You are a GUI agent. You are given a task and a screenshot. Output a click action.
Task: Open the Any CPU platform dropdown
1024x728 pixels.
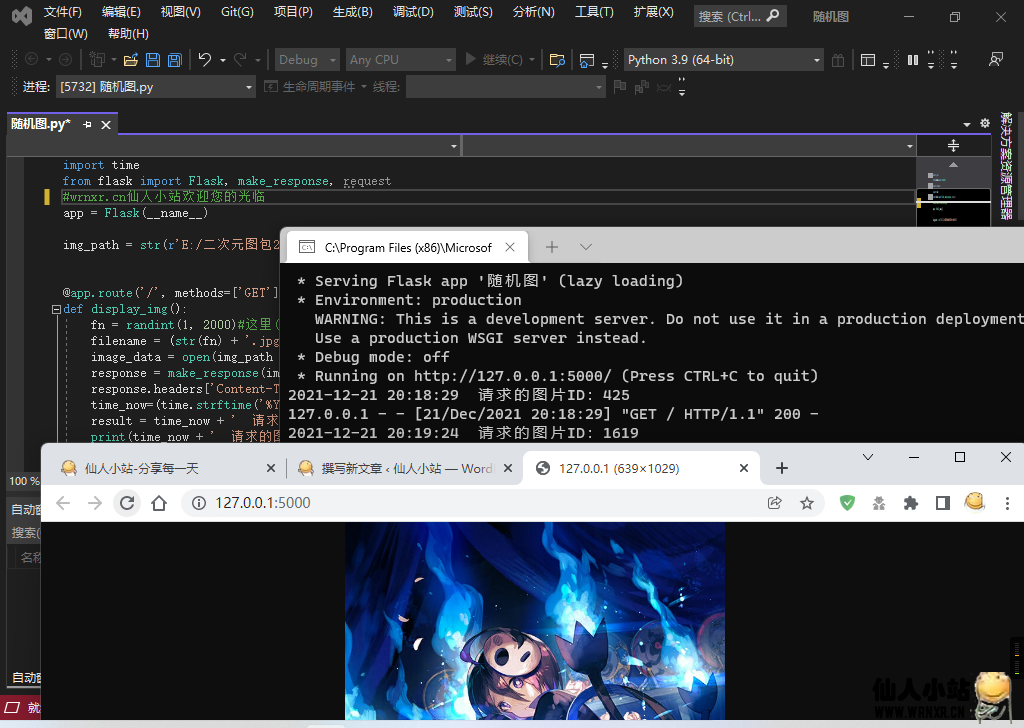[x=400, y=60]
